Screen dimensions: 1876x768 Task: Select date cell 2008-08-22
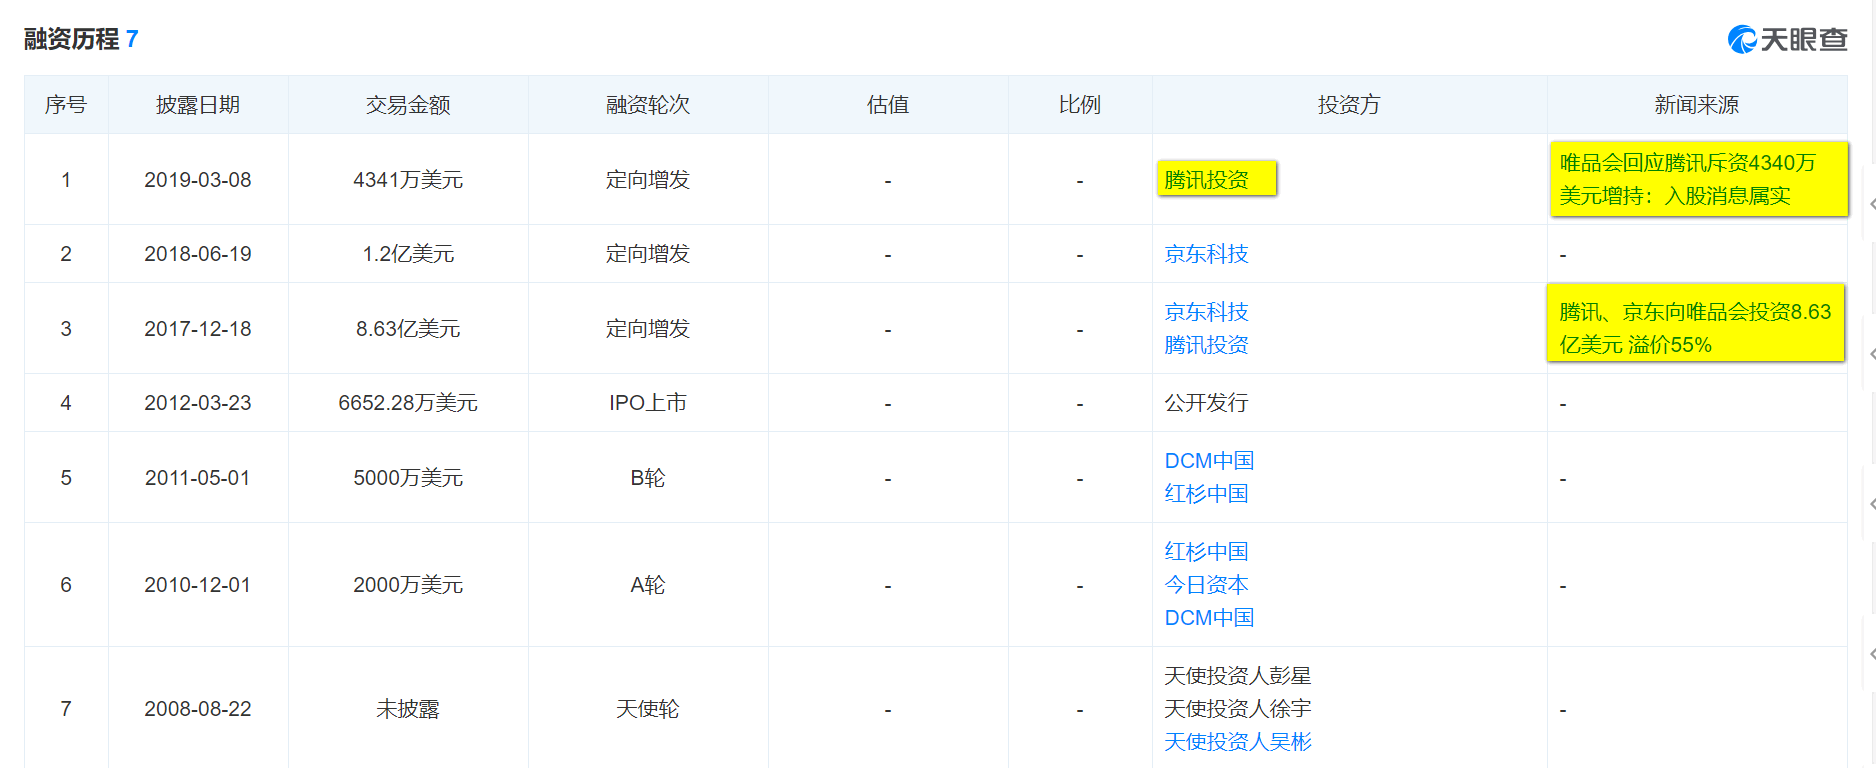[x=198, y=709]
